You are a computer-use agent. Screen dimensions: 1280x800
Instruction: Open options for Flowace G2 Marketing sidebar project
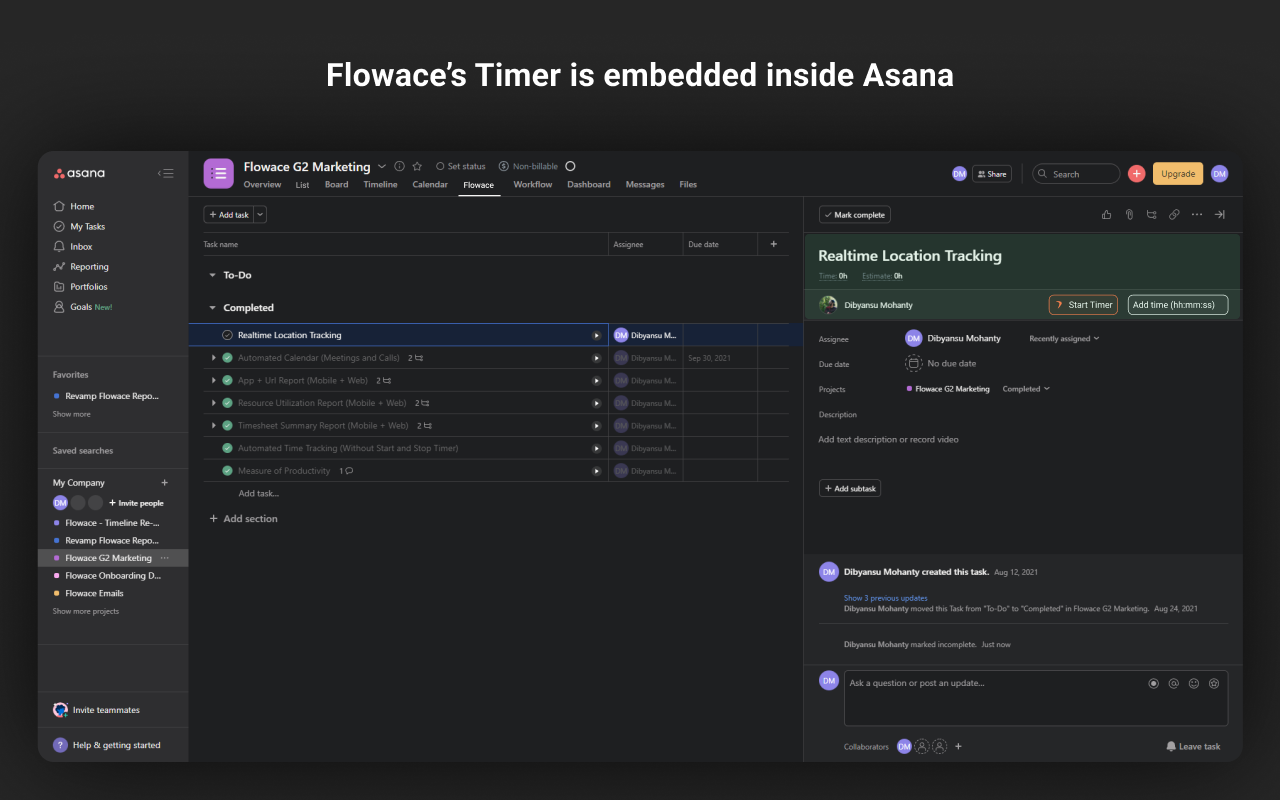(x=165, y=558)
